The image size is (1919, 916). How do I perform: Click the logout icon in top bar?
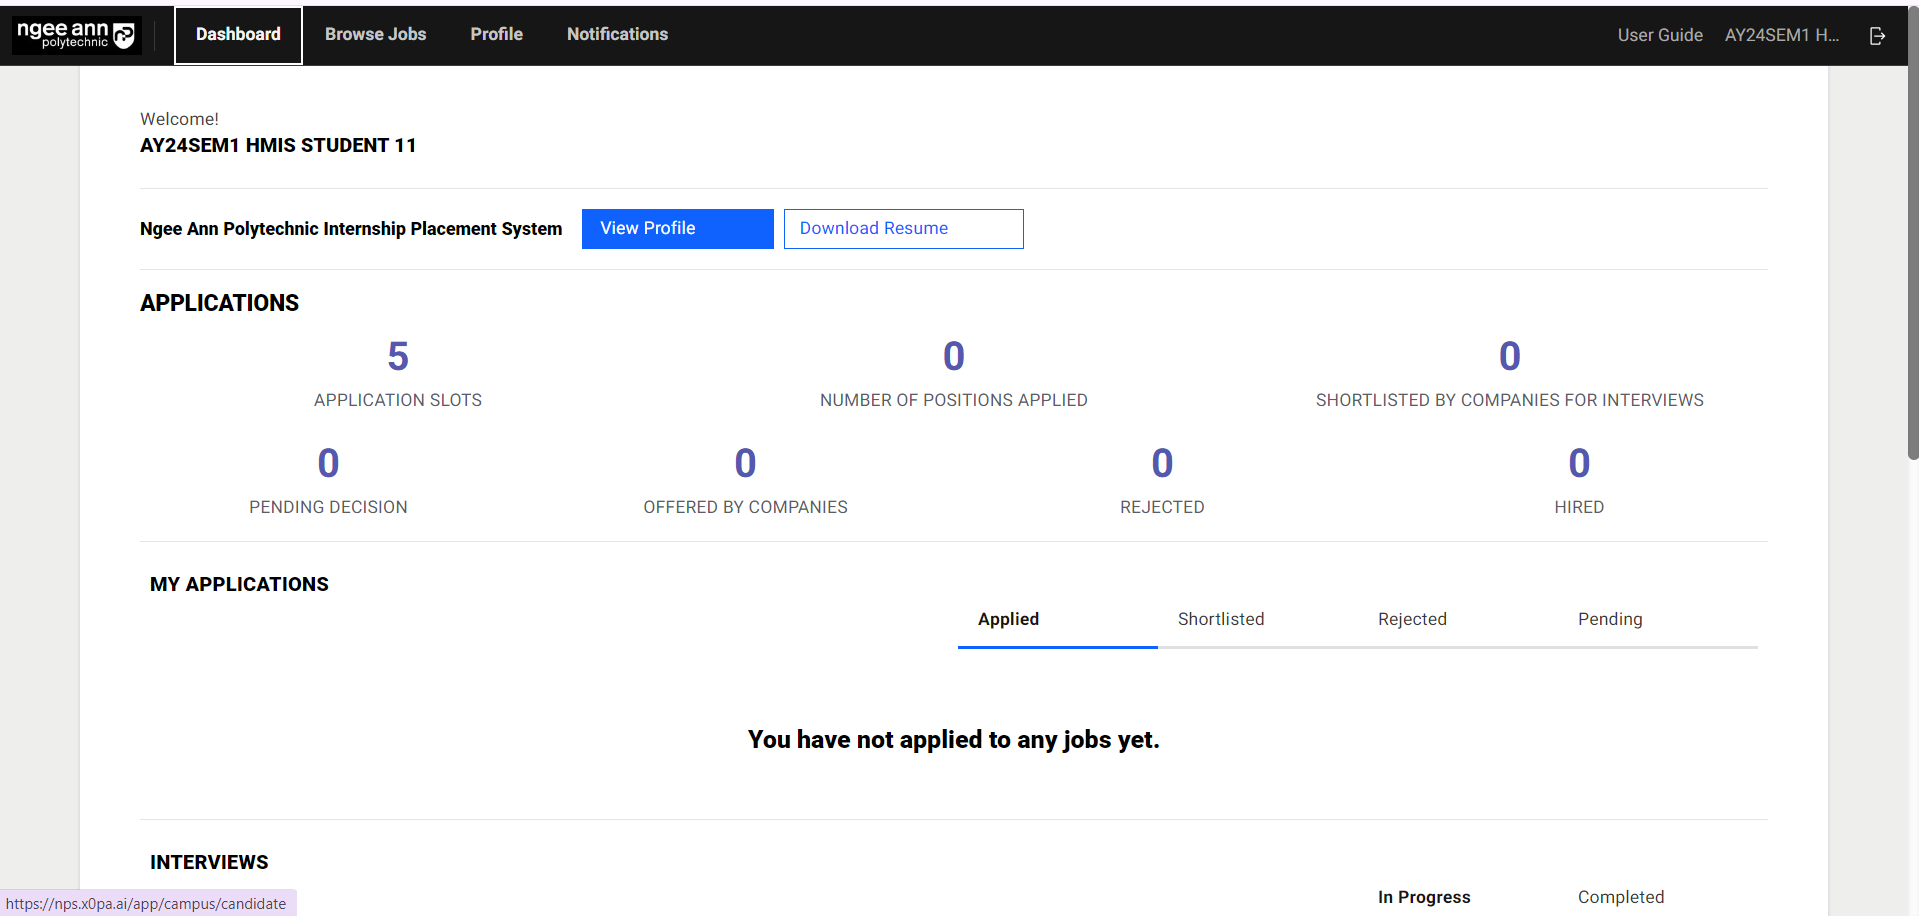[1877, 36]
